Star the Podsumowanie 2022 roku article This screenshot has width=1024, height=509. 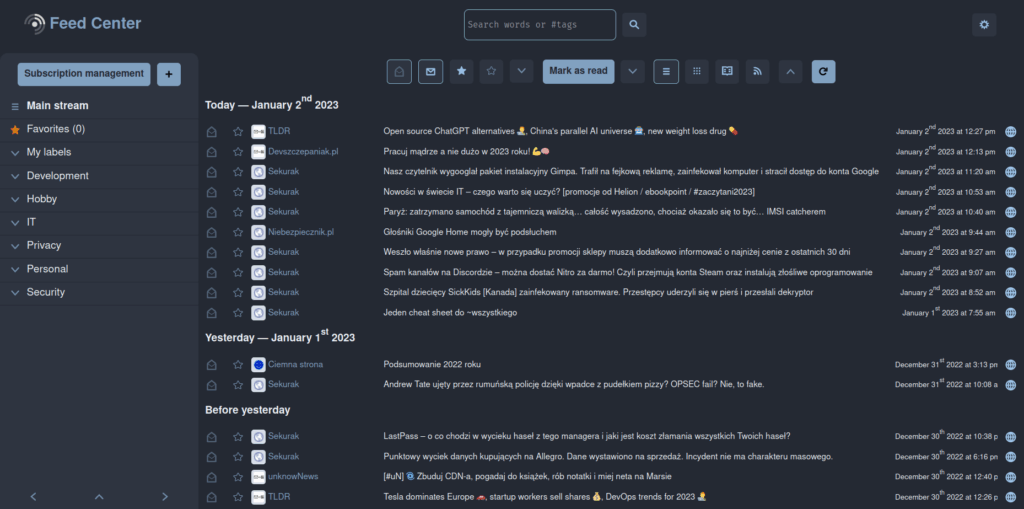point(238,365)
